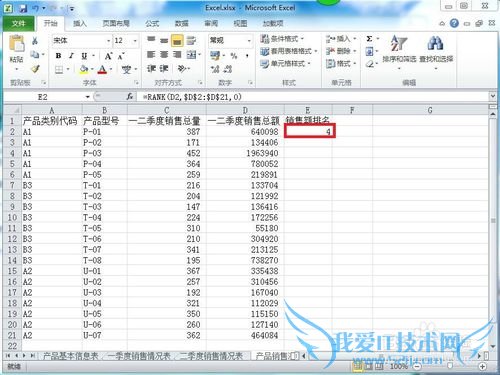Click the Borders icon
Viewport: 500px width, 375px height.
click(59, 69)
